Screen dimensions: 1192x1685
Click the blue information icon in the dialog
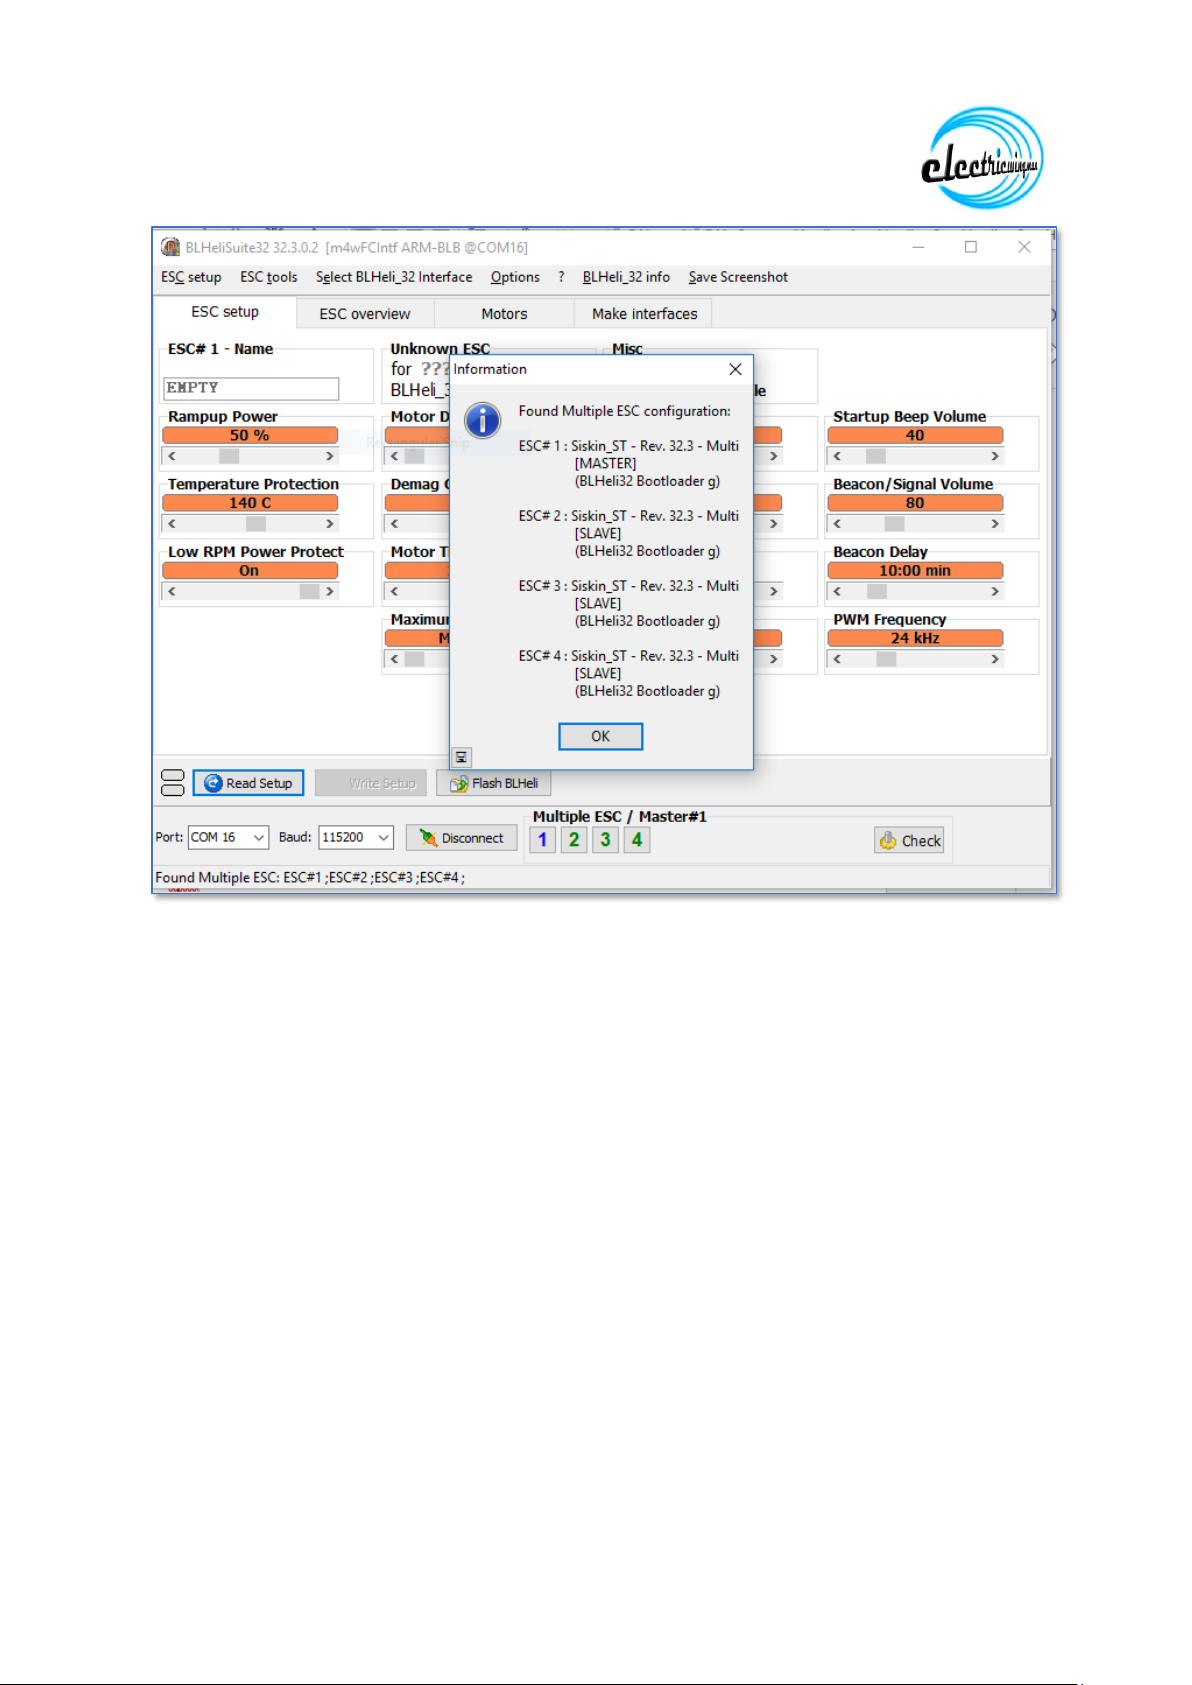[483, 420]
